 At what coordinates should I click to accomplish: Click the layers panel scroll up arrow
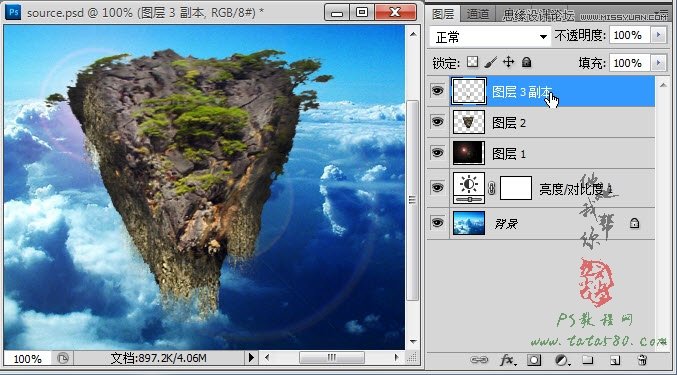tap(663, 85)
